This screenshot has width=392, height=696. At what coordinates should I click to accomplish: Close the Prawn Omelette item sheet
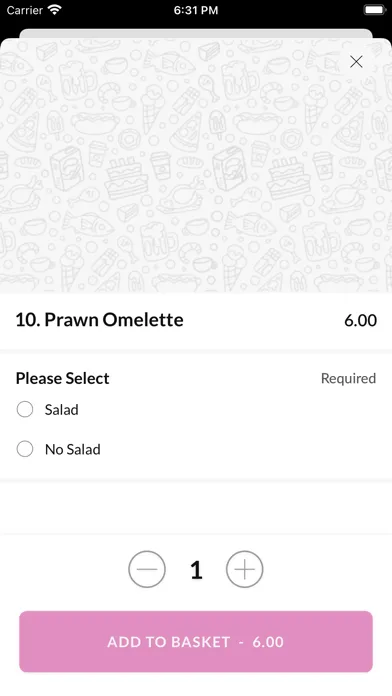[x=356, y=62]
